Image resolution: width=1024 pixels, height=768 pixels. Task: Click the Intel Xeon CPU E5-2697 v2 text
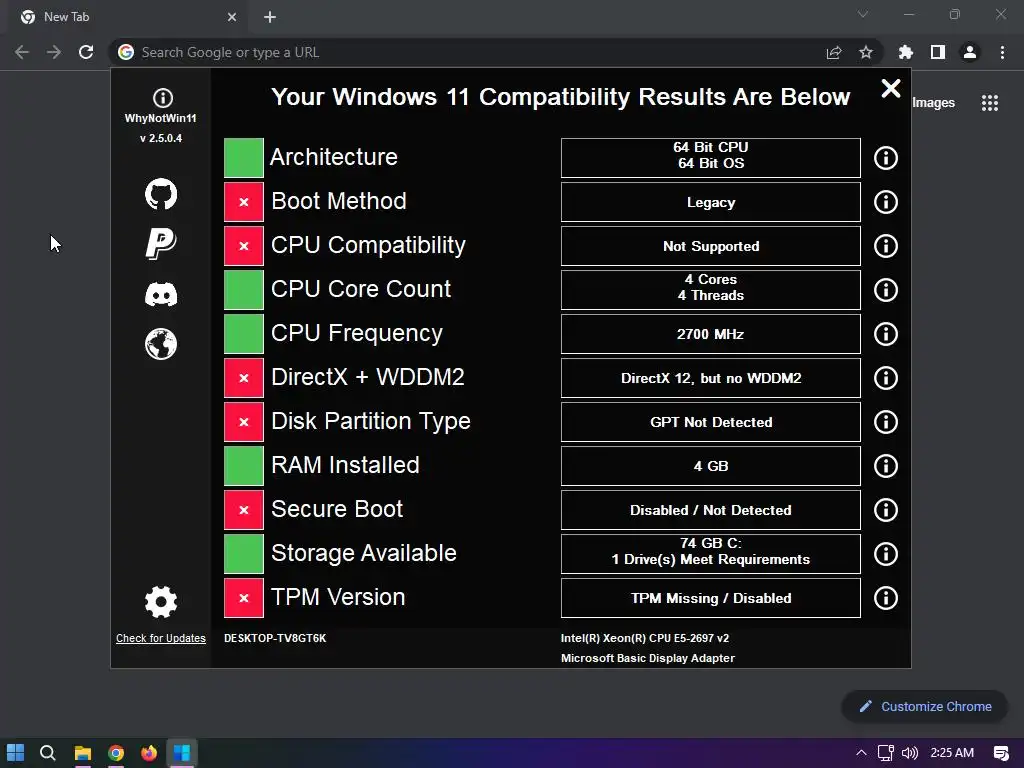(645, 638)
